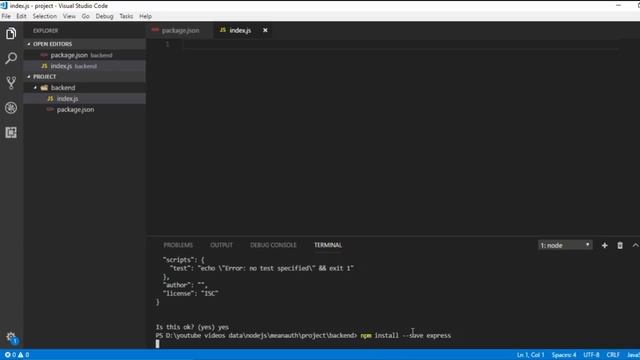Select package.json in Open Editors
The width and height of the screenshot is (640, 360).
(84, 55)
